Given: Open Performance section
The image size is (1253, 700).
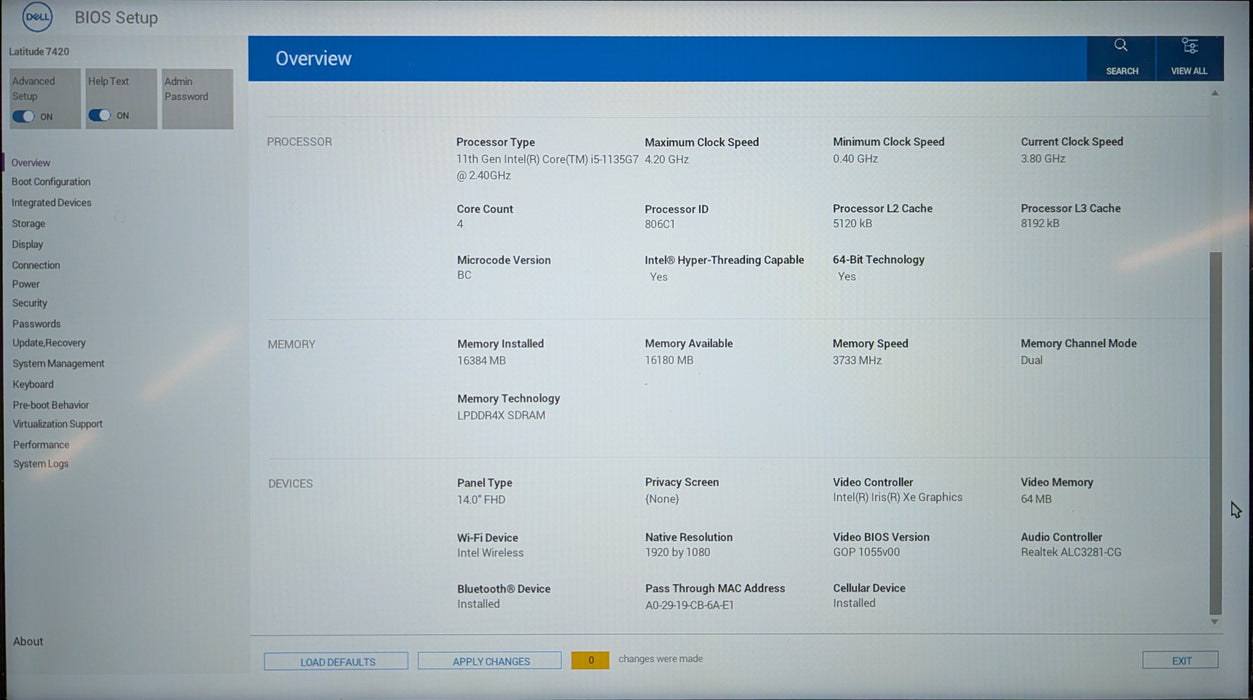Looking at the screenshot, I should pyautogui.click(x=41, y=445).
